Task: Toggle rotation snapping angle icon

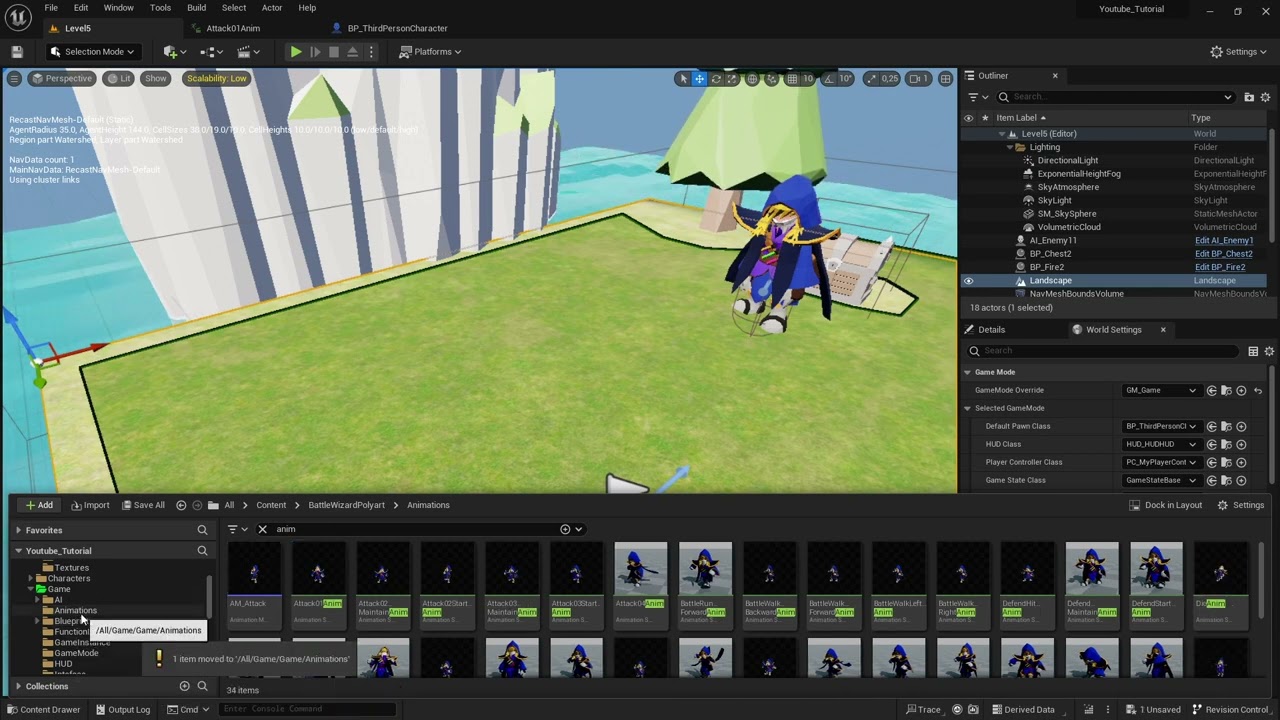Action: [x=828, y=79]
